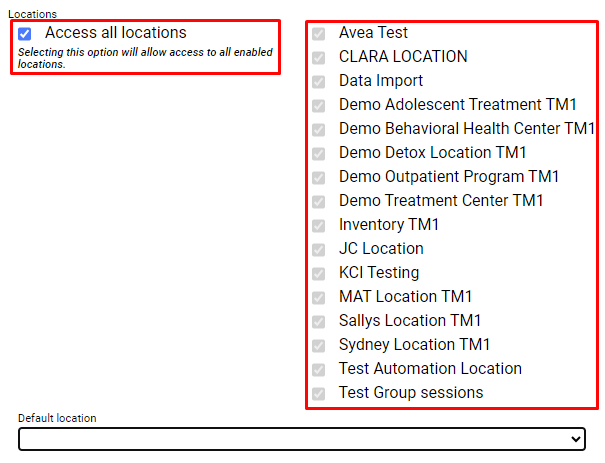Click the Access all locations label text
This screenshot has height=463, width=605.
[x=115, y=33]
